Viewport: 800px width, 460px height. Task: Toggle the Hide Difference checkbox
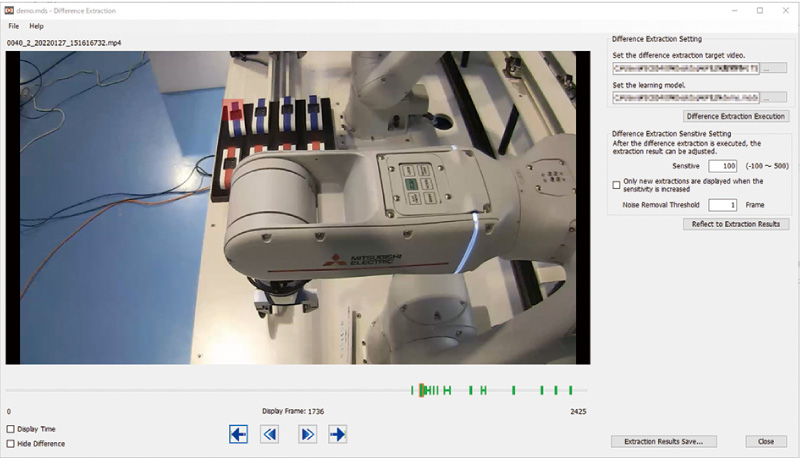(x=11, y=443)
